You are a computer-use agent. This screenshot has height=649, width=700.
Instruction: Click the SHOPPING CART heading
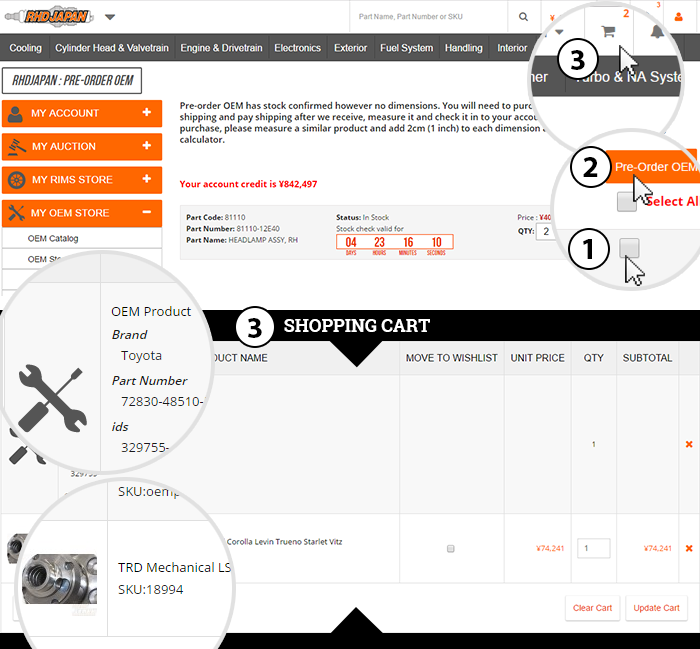[357, 326]
